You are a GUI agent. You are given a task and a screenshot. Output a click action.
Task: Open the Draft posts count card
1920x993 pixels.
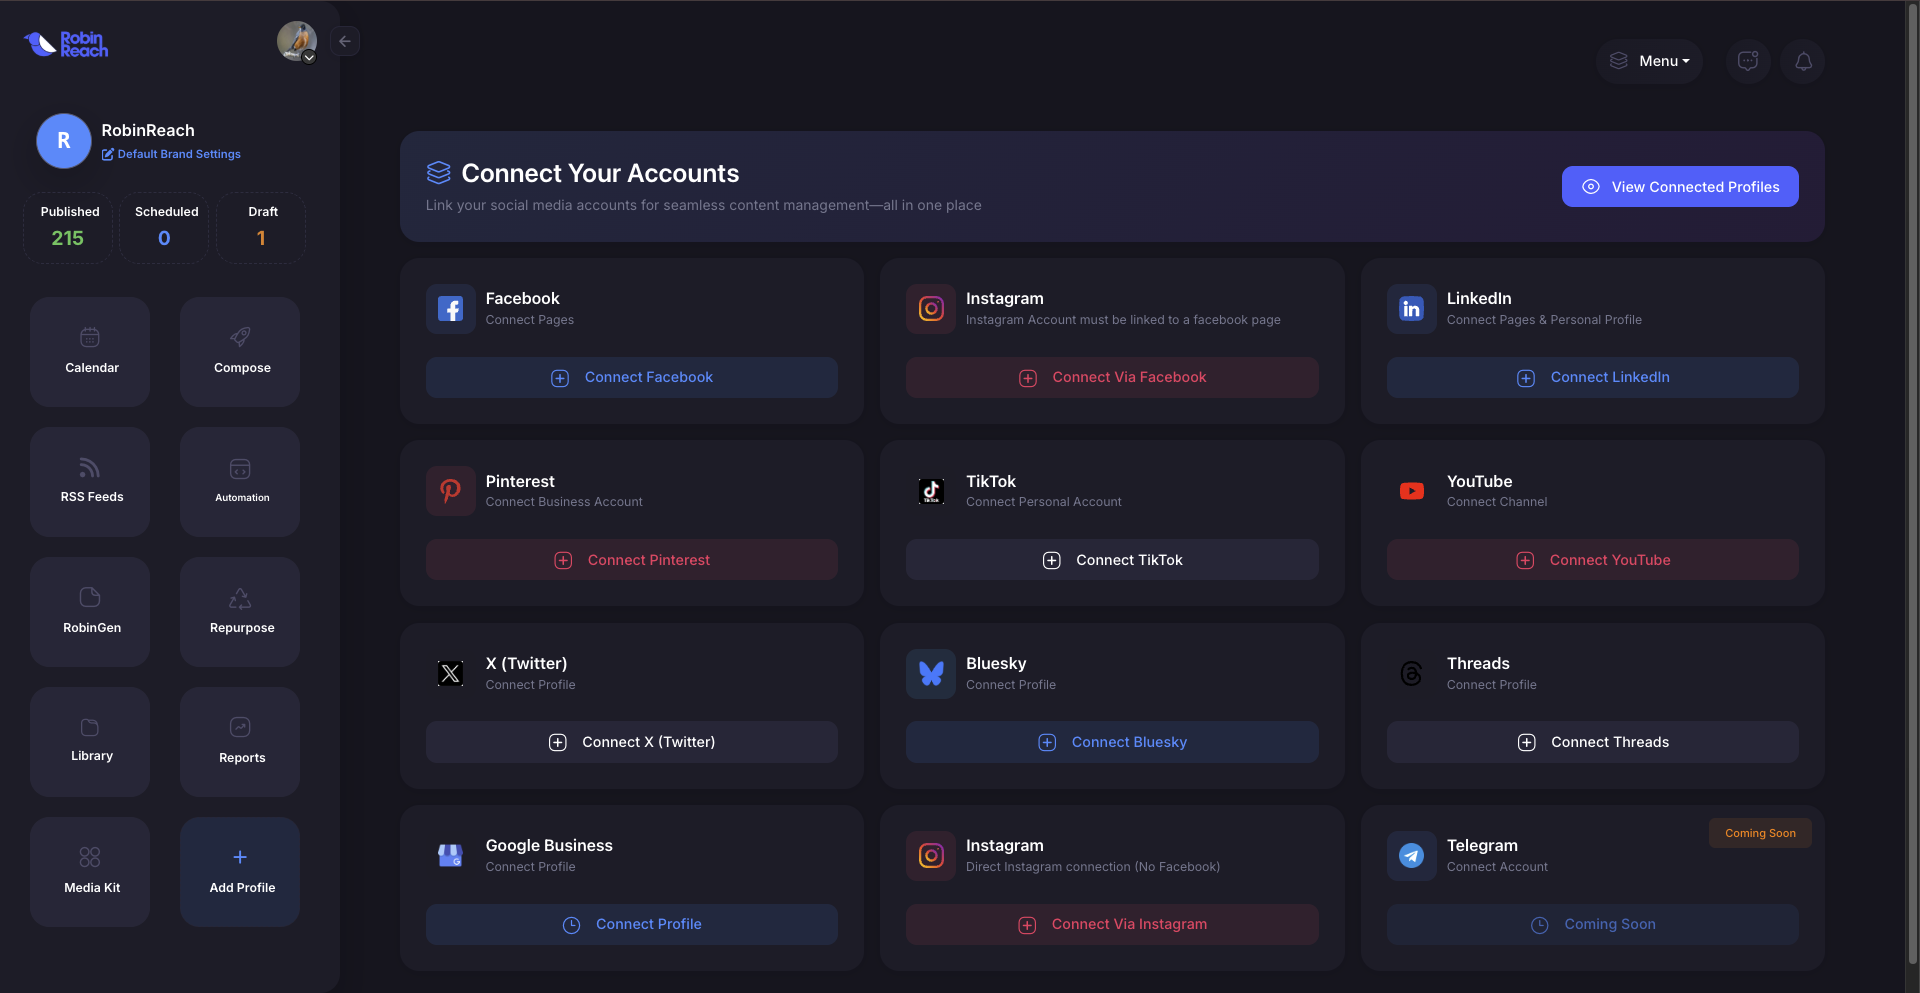(x=262, y=228)
